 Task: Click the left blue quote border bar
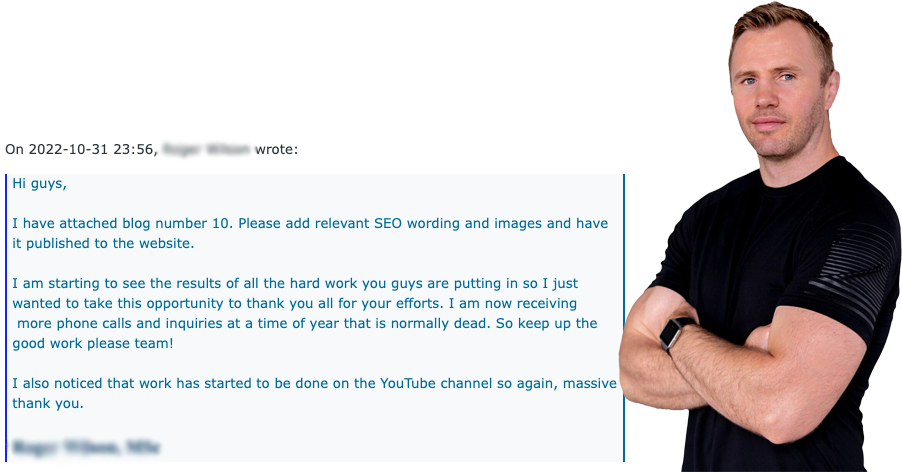[6, 318]
